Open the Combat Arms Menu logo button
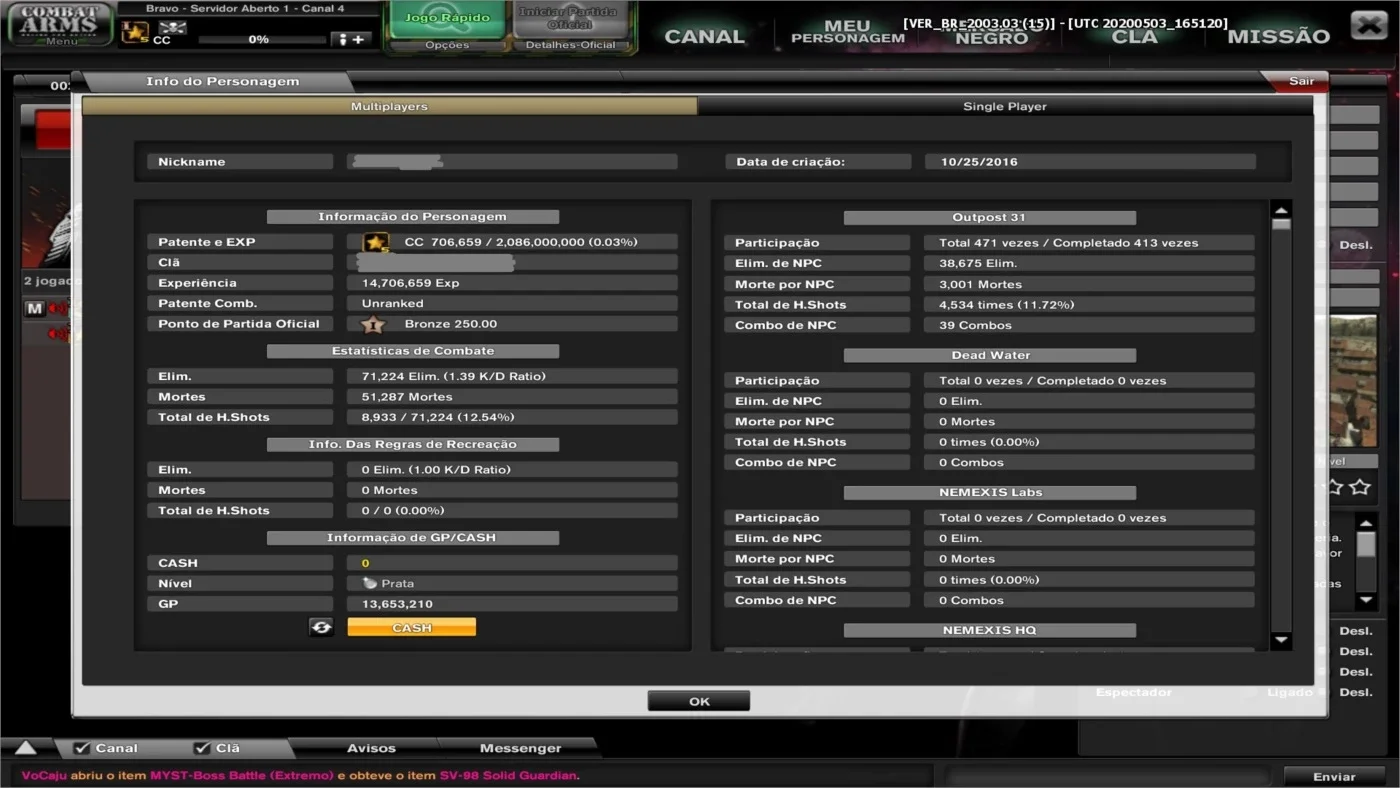 [x=60, y=24]
